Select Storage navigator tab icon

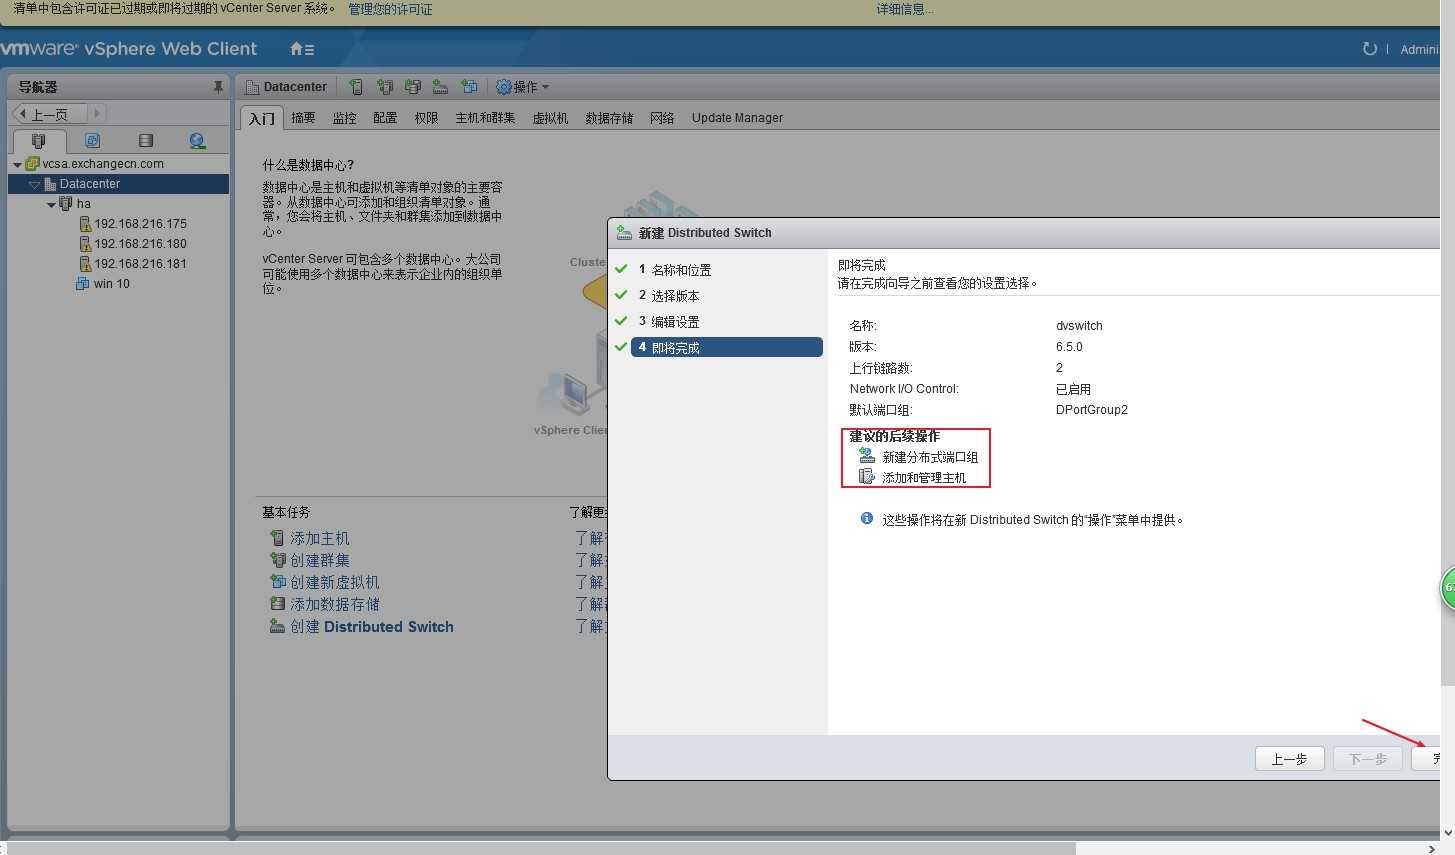(x=146, y=141)
